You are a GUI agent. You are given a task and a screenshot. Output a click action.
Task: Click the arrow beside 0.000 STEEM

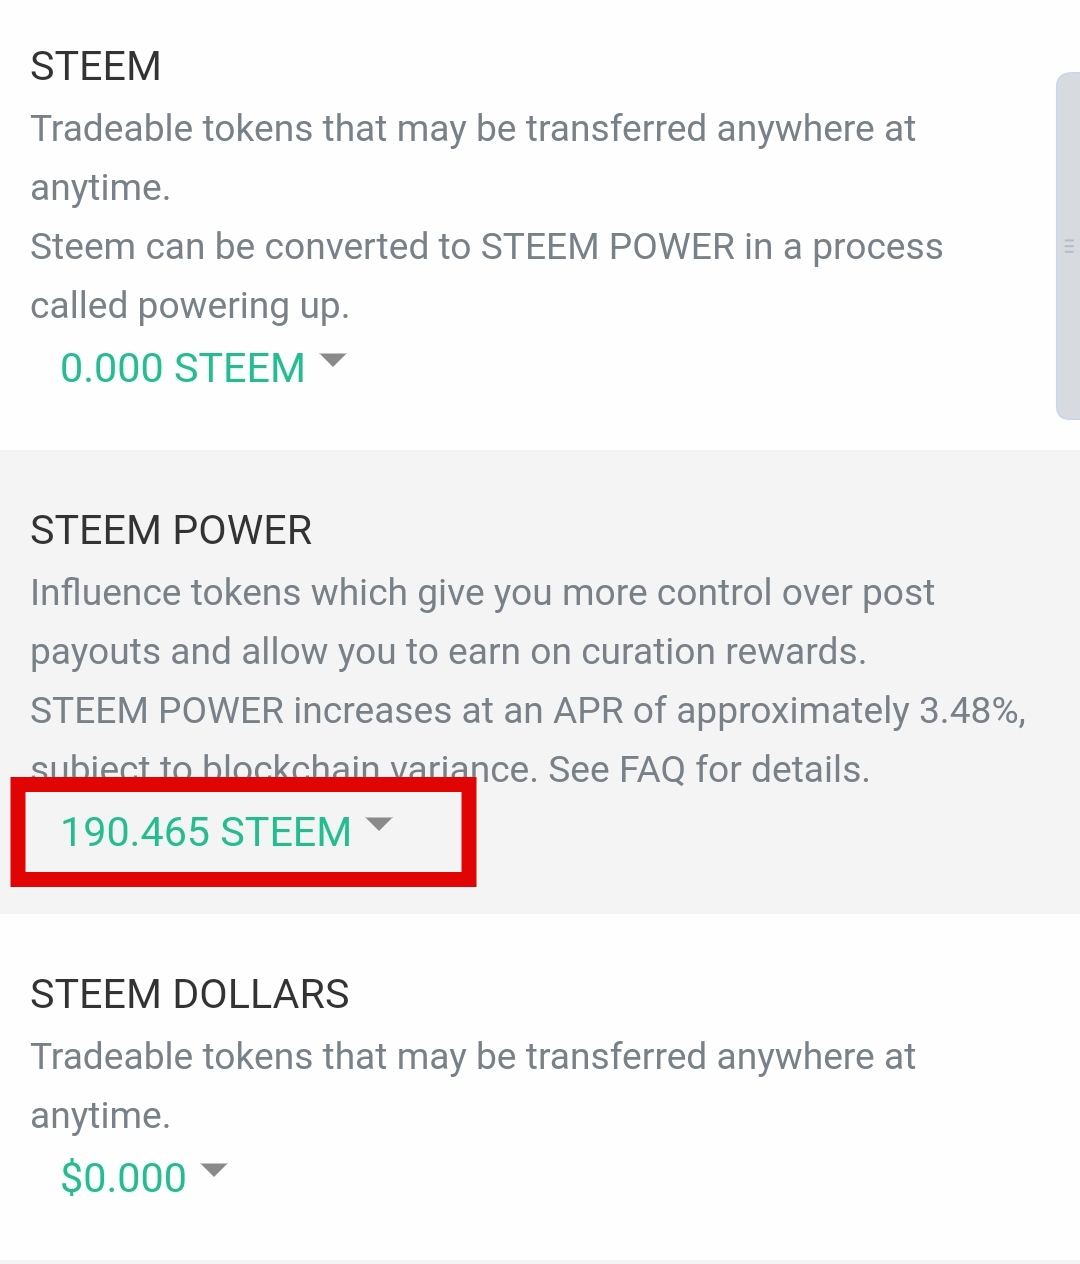tap(332, 360)
